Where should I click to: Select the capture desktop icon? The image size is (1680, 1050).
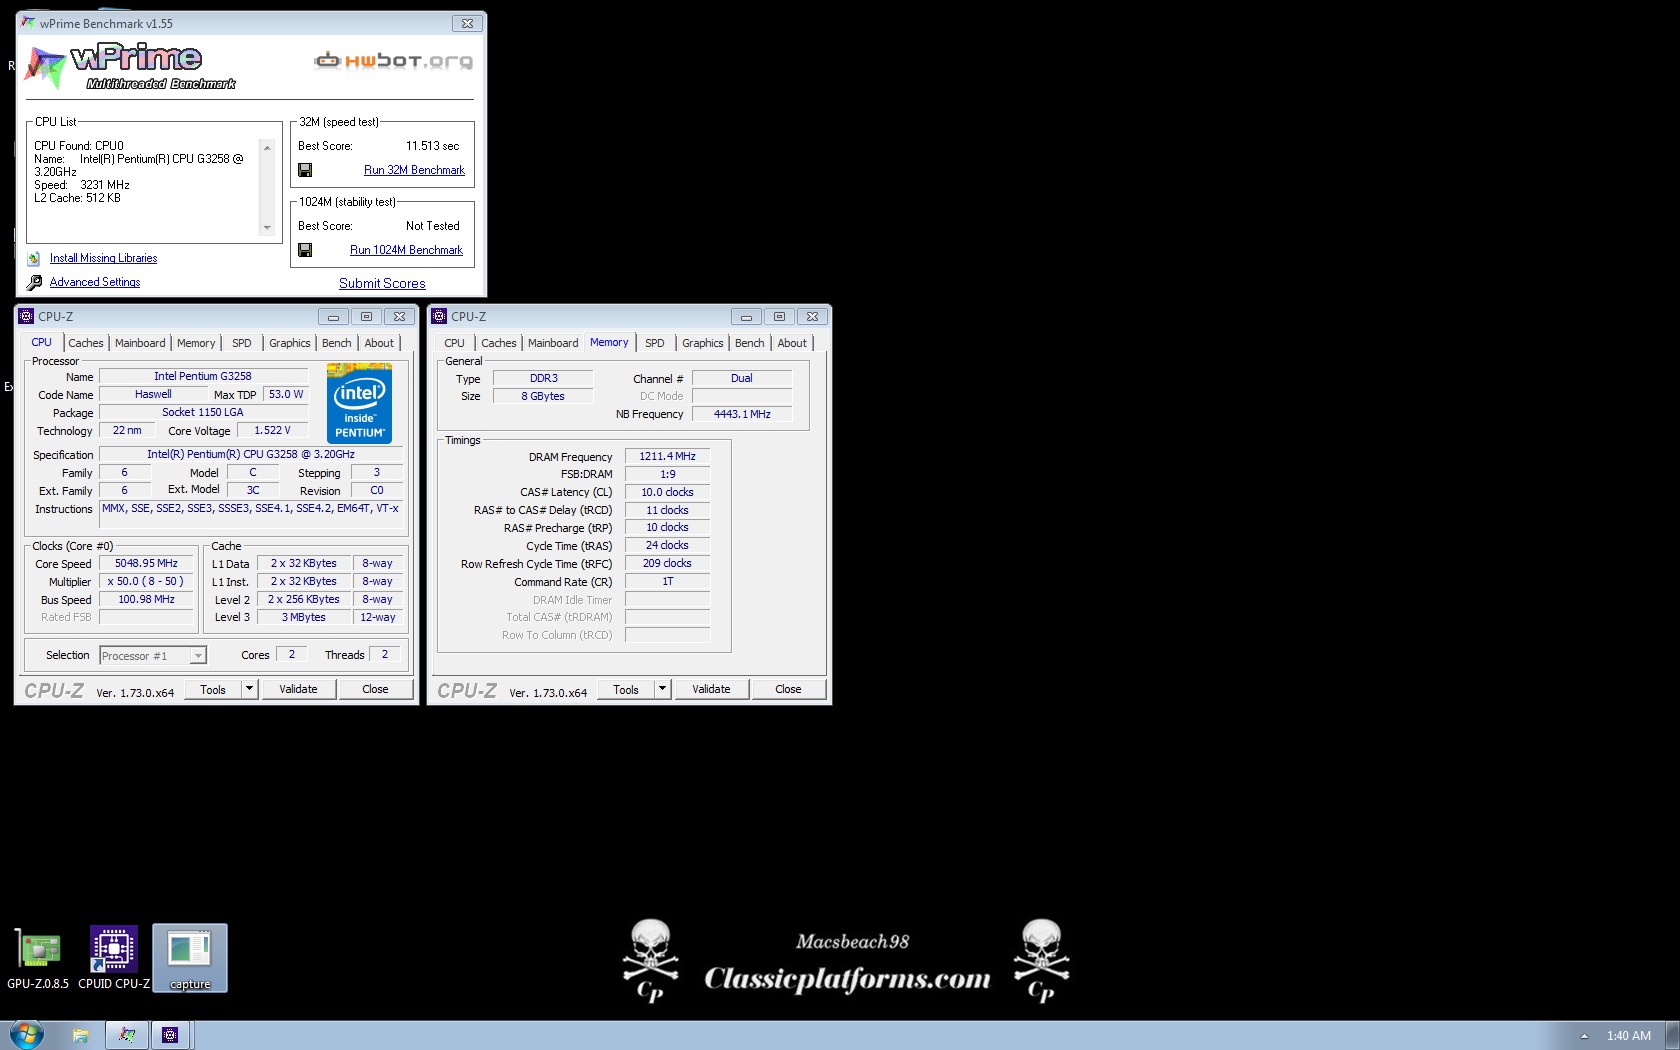[x=190, y=958]
